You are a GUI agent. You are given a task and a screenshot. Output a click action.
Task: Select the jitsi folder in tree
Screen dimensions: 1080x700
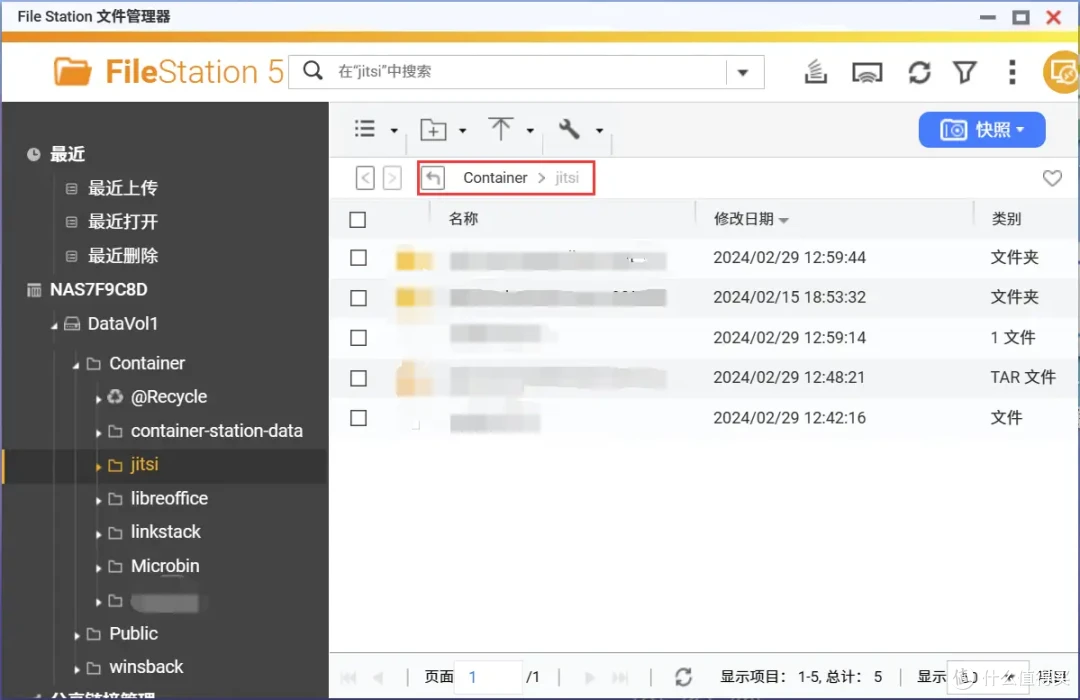pos(144,464)
